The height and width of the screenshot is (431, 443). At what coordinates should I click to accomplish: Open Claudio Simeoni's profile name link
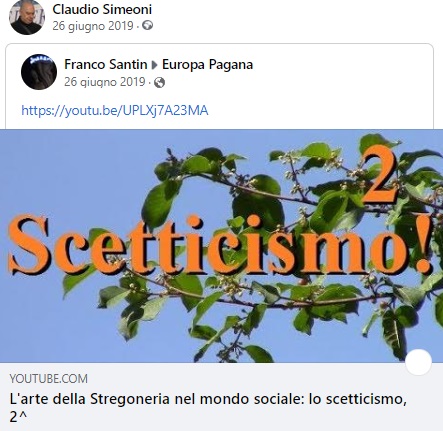click(102, 9)
